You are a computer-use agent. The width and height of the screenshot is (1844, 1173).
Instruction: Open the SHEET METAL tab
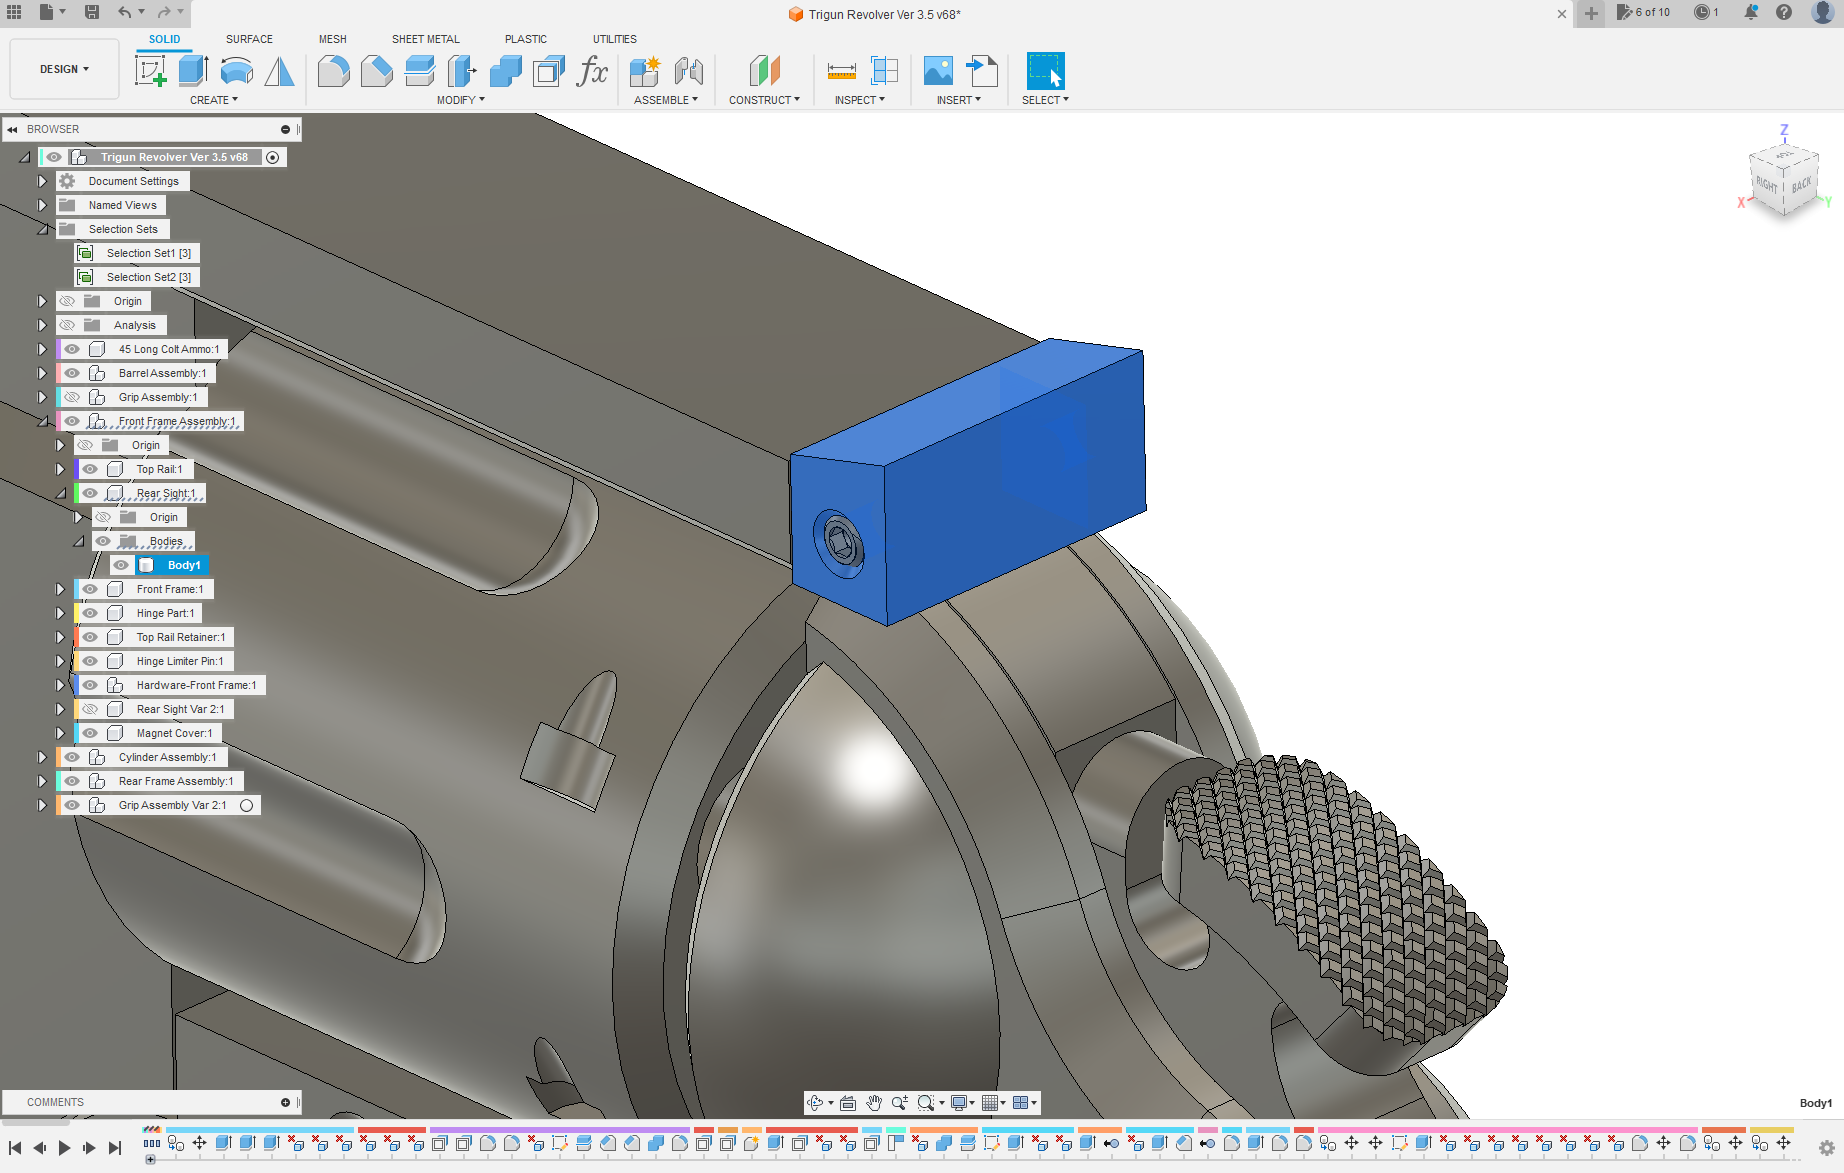[x=425, y=39]
